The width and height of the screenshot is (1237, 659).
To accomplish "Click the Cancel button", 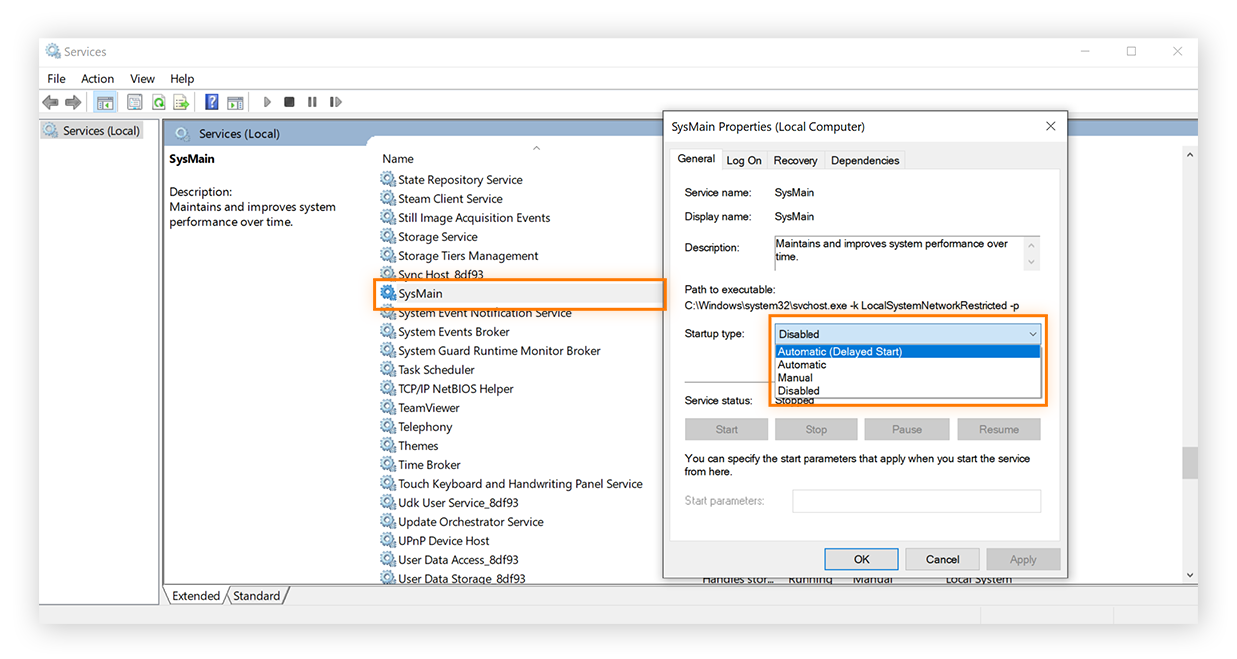I will tap(942, 559).
